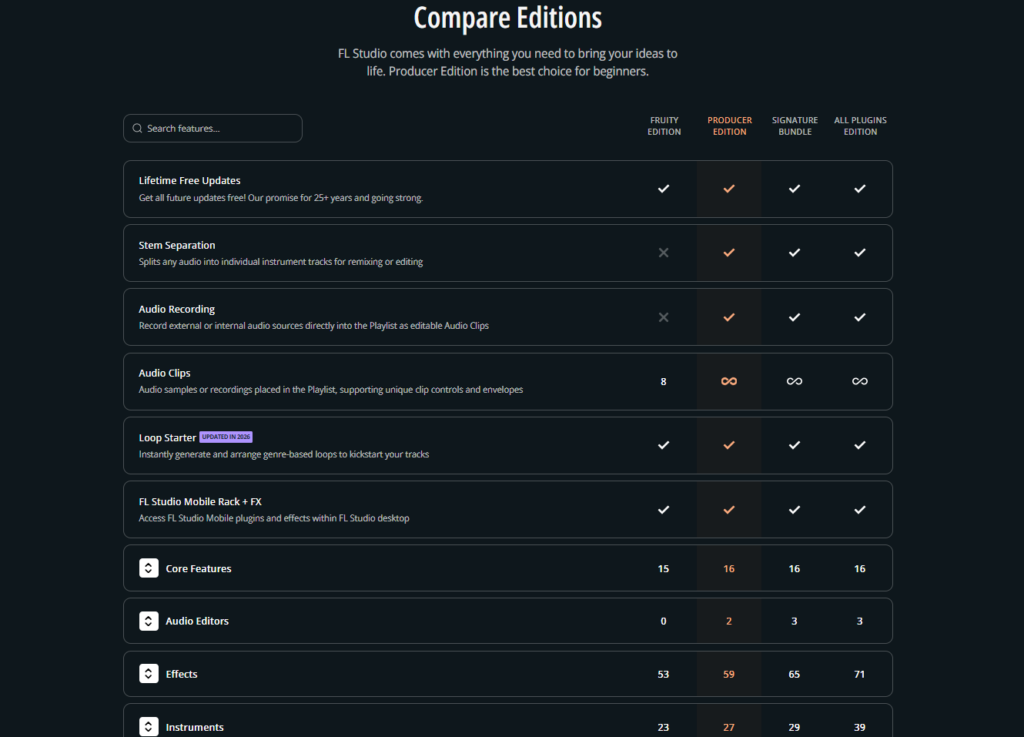Select the Fruity Edition column header
This screenshot has width=1024, height=737.
point(664,126)
